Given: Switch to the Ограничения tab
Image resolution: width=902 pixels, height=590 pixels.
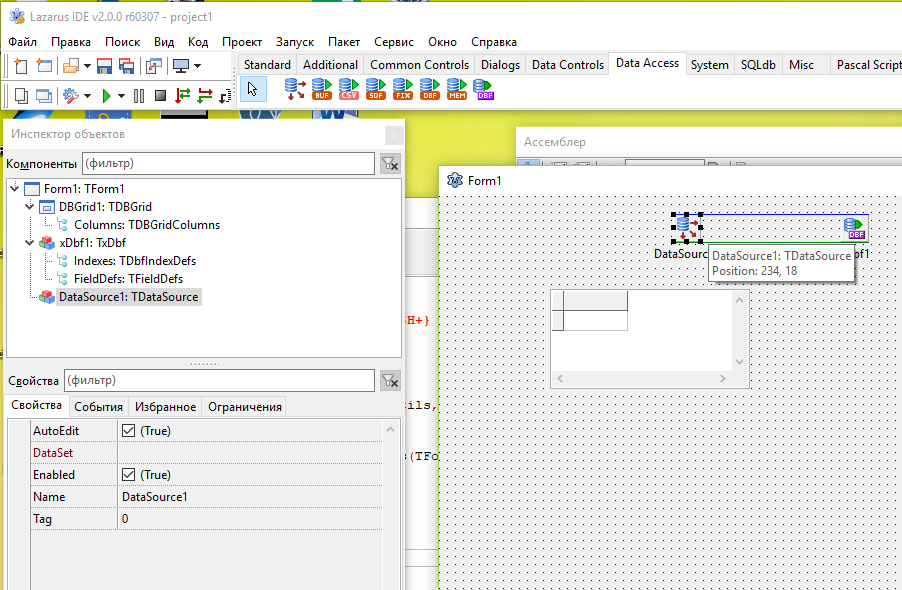Looking at the screenshot, I should click(x=245, y=407).
